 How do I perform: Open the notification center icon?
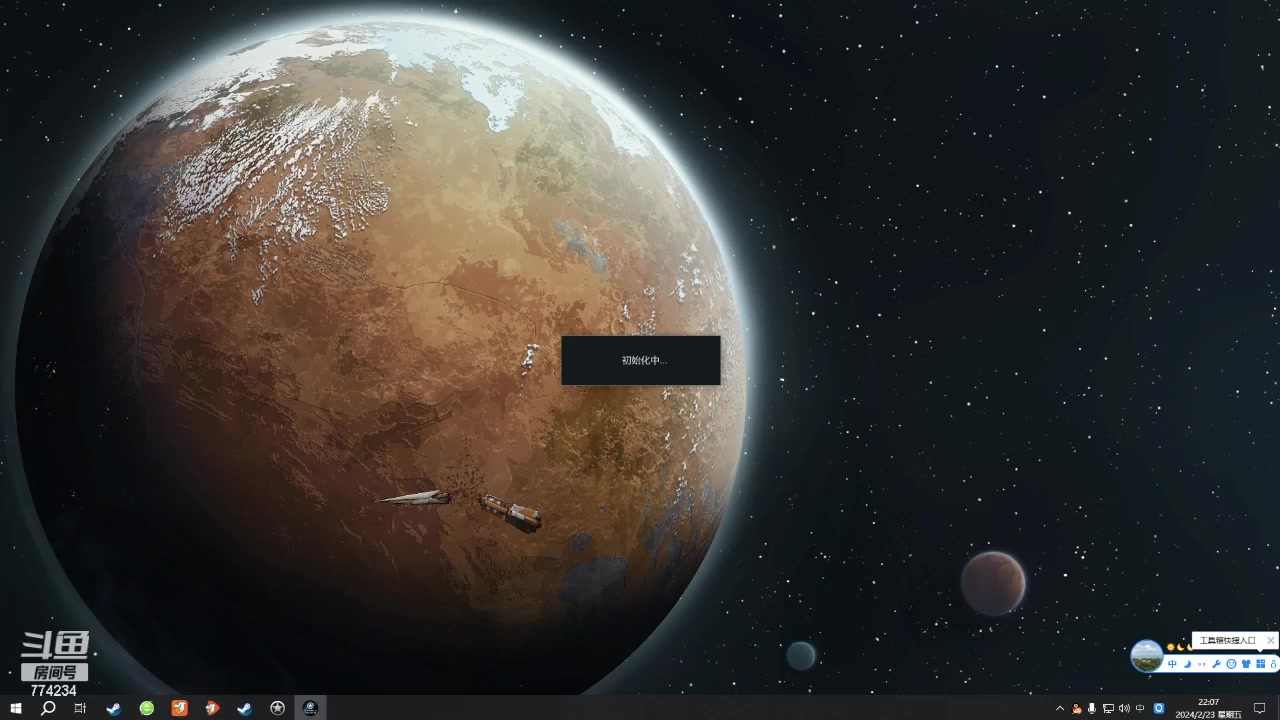(1260, 708)
